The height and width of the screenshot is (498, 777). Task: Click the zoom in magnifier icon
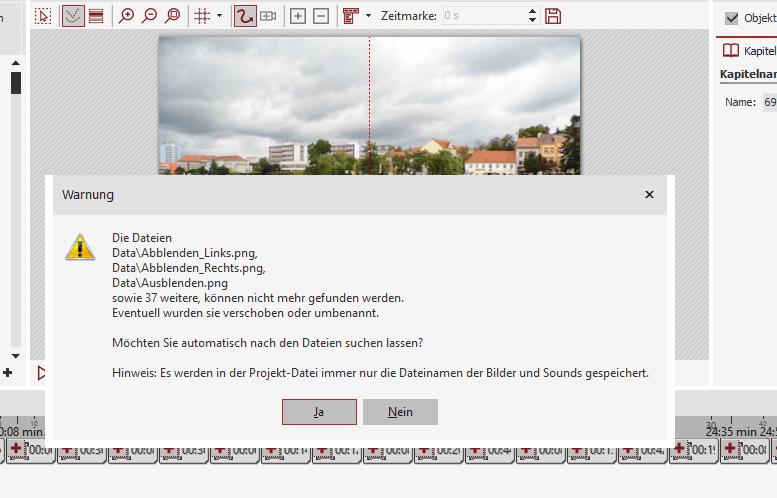127,16
